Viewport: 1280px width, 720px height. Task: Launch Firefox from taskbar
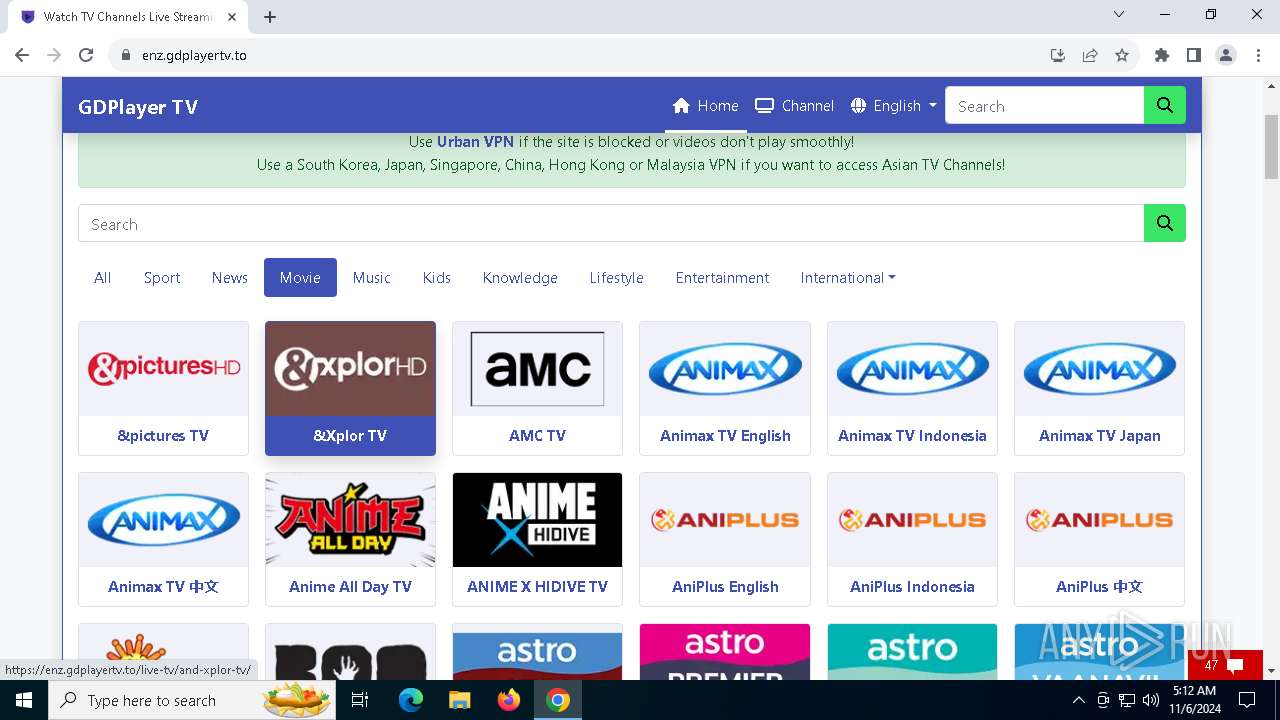[x=509, y=700]
